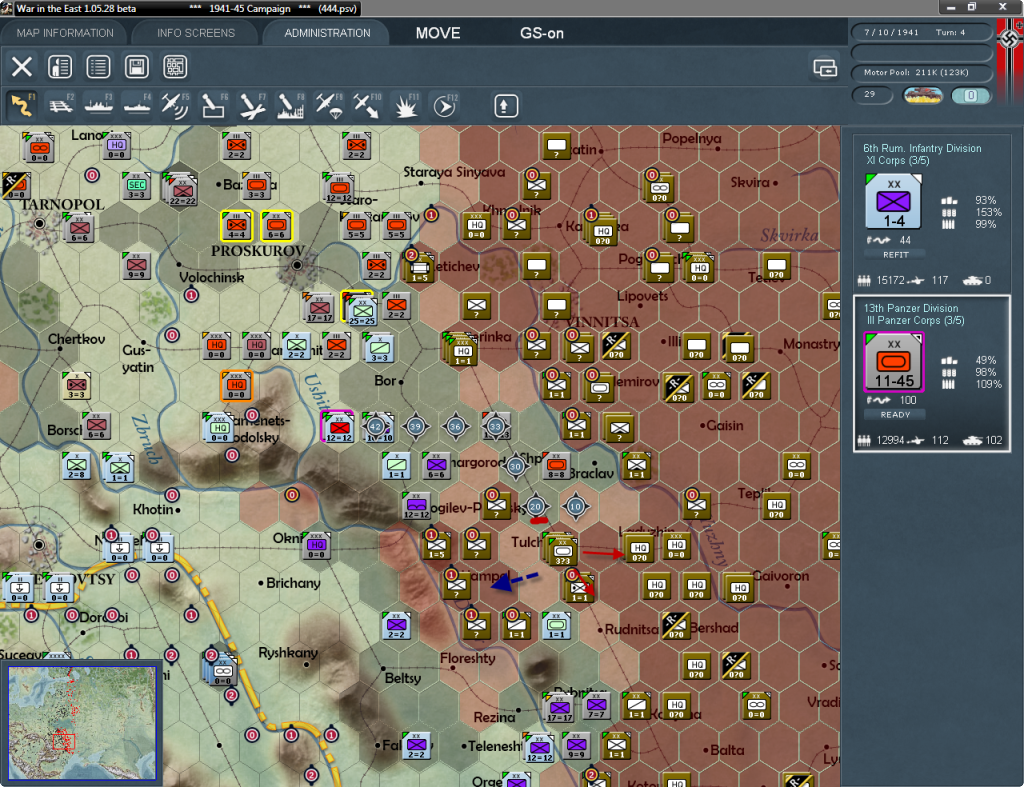This screenshot has height=787, width=1024.
Task: Select Air recon (F5) mode
Action: click(175, 105)
